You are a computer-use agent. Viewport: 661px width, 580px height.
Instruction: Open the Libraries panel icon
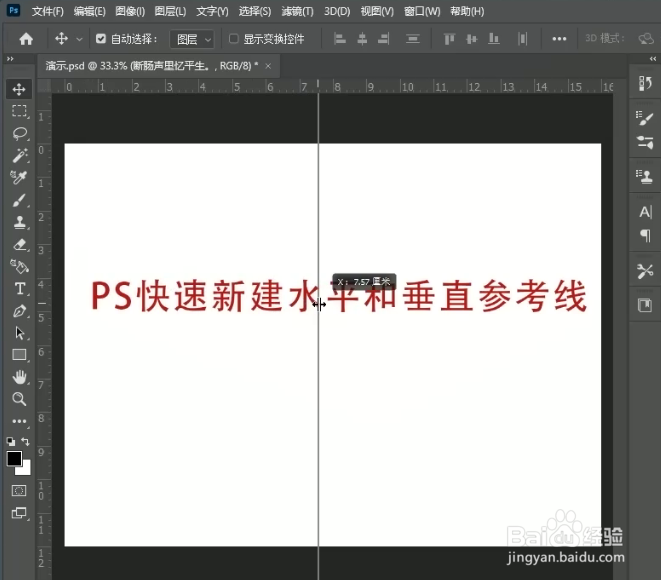(645, 305)
